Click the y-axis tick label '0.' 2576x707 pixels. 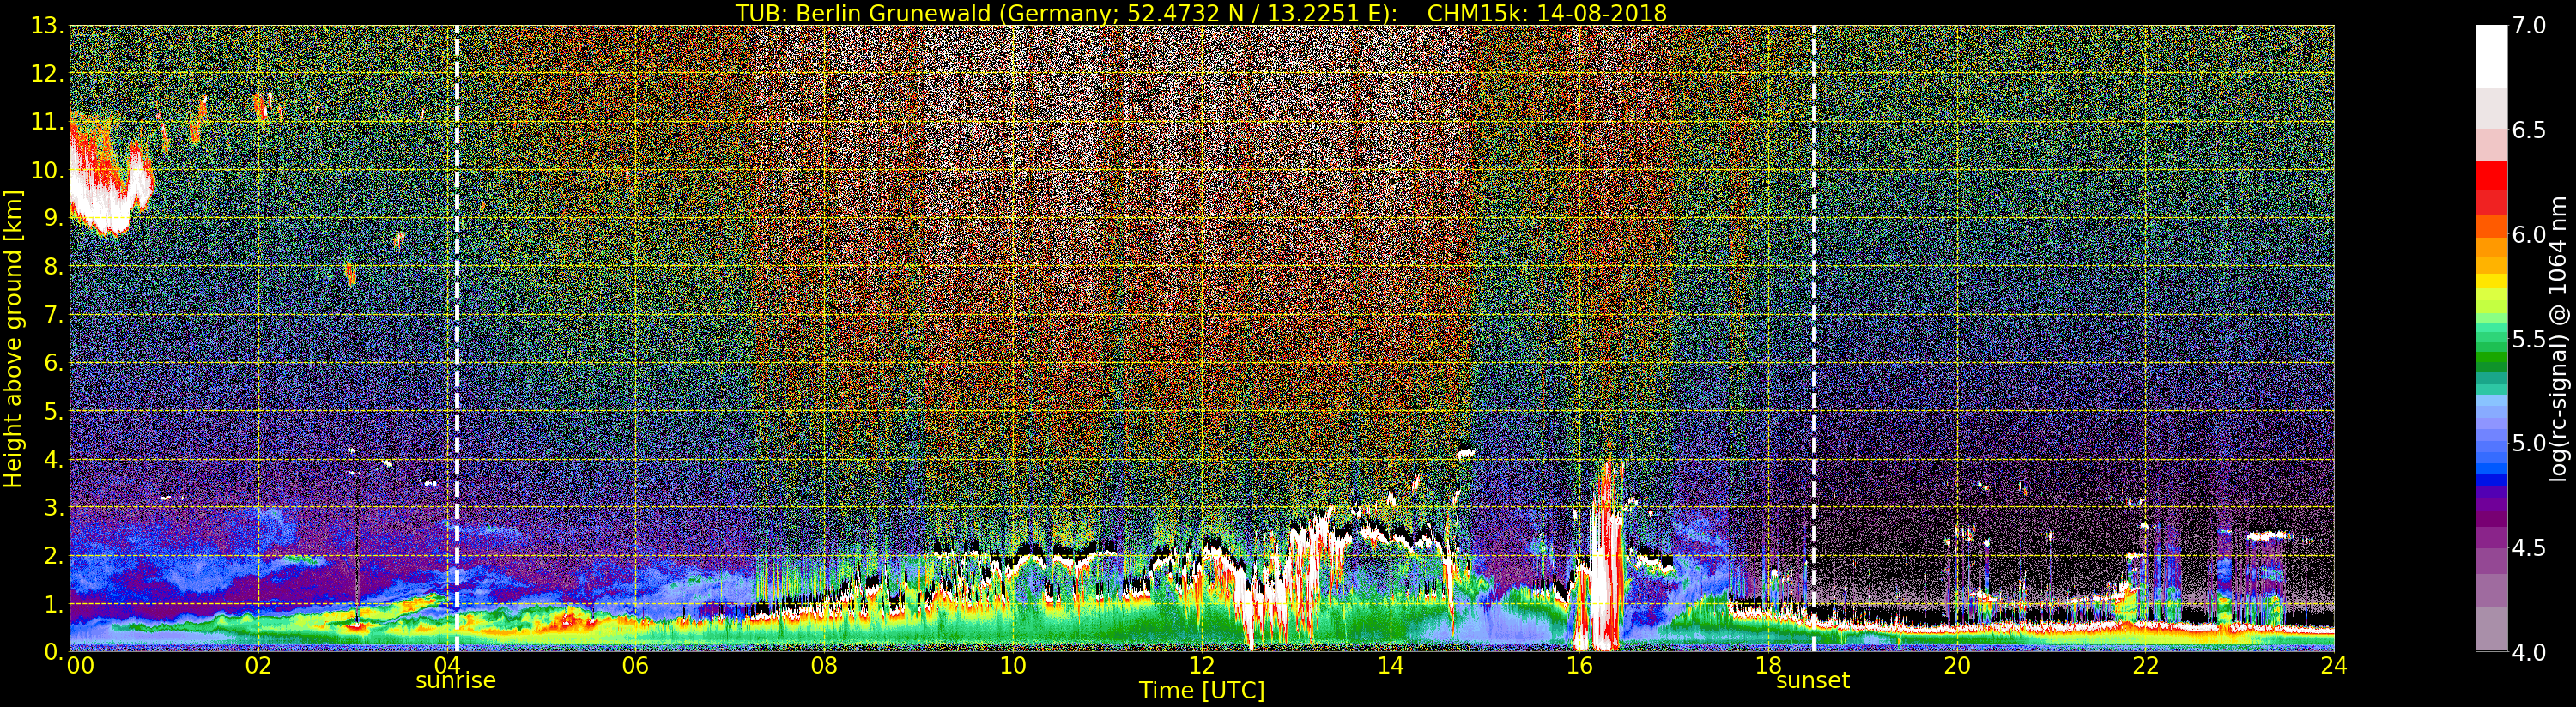click(54, 652)
